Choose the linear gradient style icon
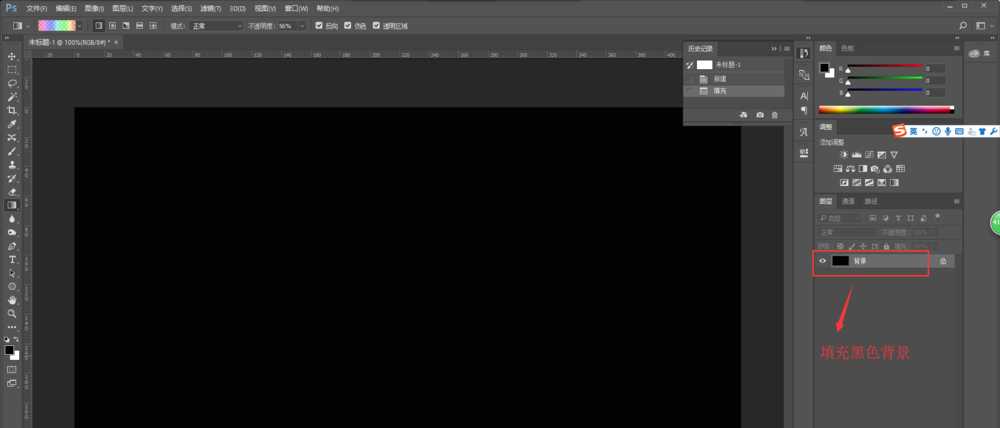This screenshot has height=428, width=1000. click(99, 26)
